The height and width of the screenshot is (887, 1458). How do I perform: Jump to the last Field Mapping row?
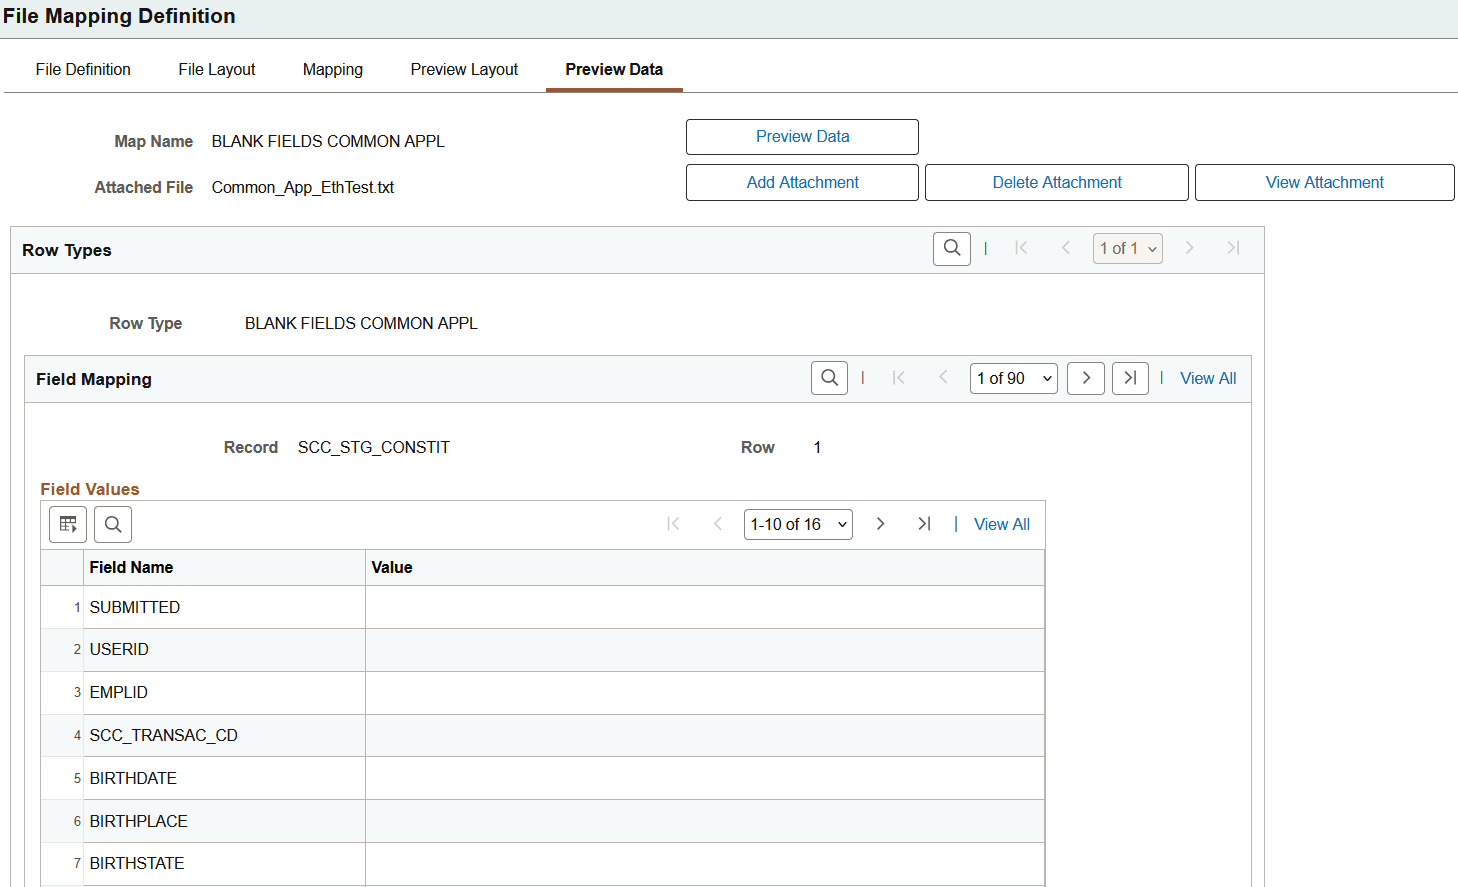tap(1130, 378)
